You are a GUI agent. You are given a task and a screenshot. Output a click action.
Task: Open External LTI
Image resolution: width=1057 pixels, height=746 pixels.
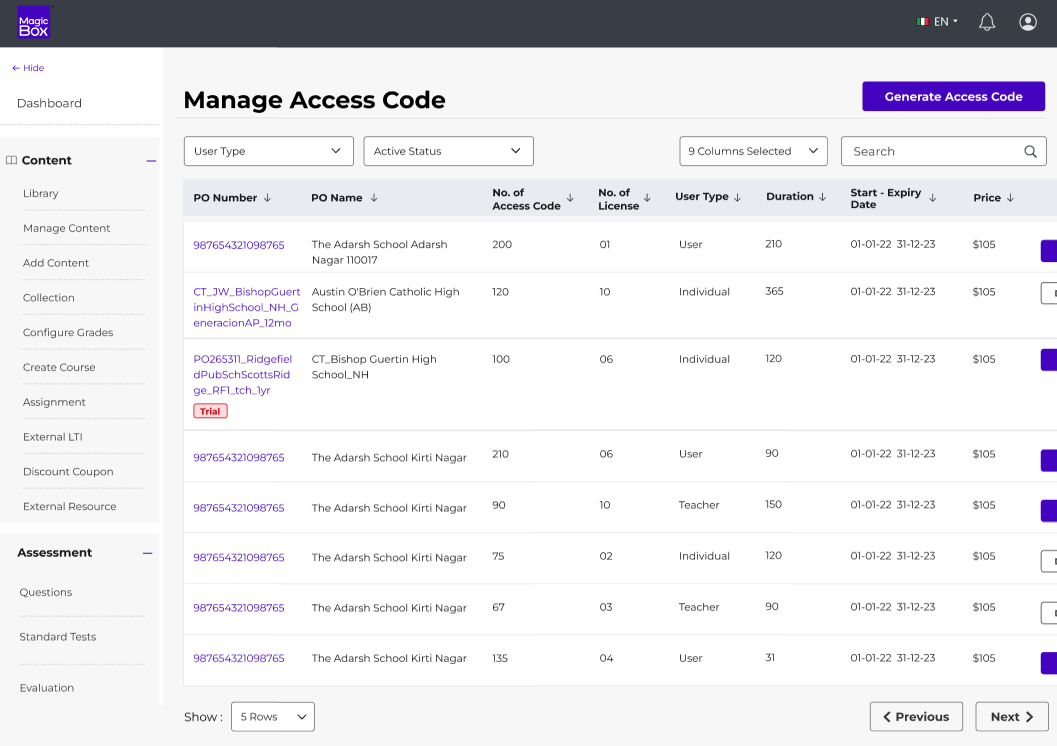pyautogui.click(x=53, y=437)
